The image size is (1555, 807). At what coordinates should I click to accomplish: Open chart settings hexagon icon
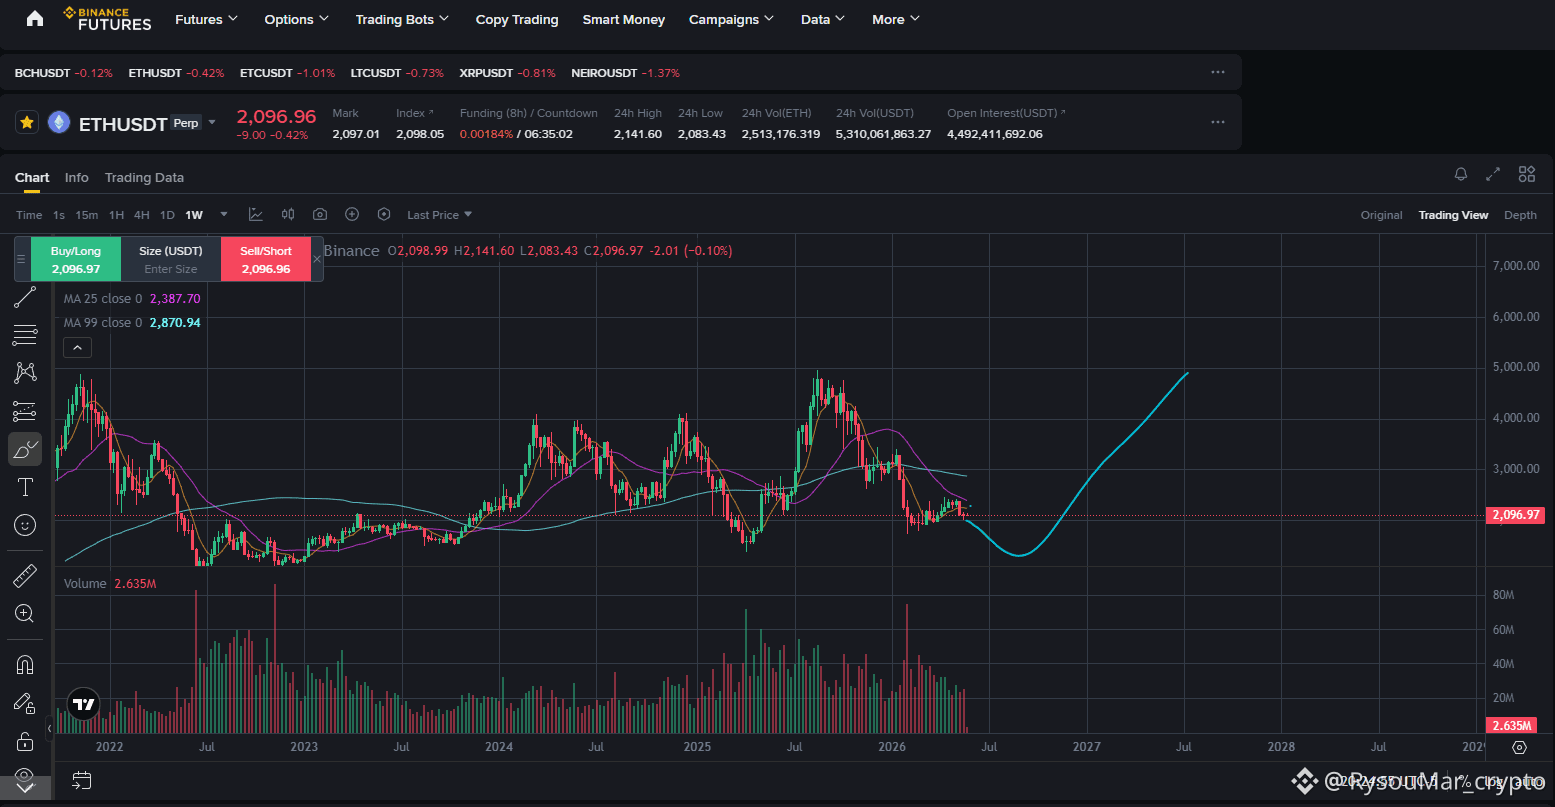tap(384, 214)
